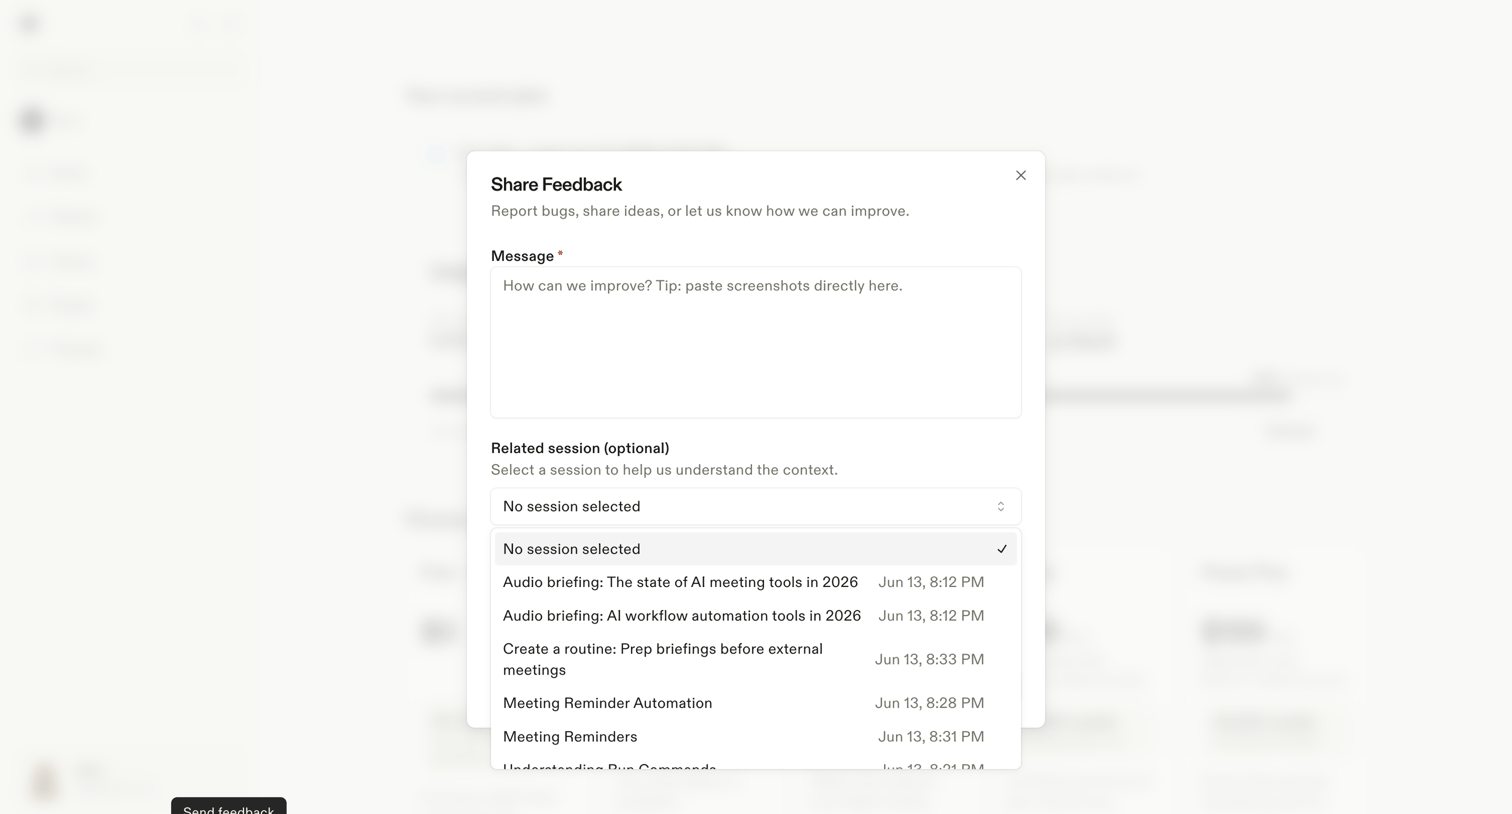The width and height of the screenshot is (1512, 814).
Task: Close the Share Feedback dialog
Action: click(x=1020, y=175)
